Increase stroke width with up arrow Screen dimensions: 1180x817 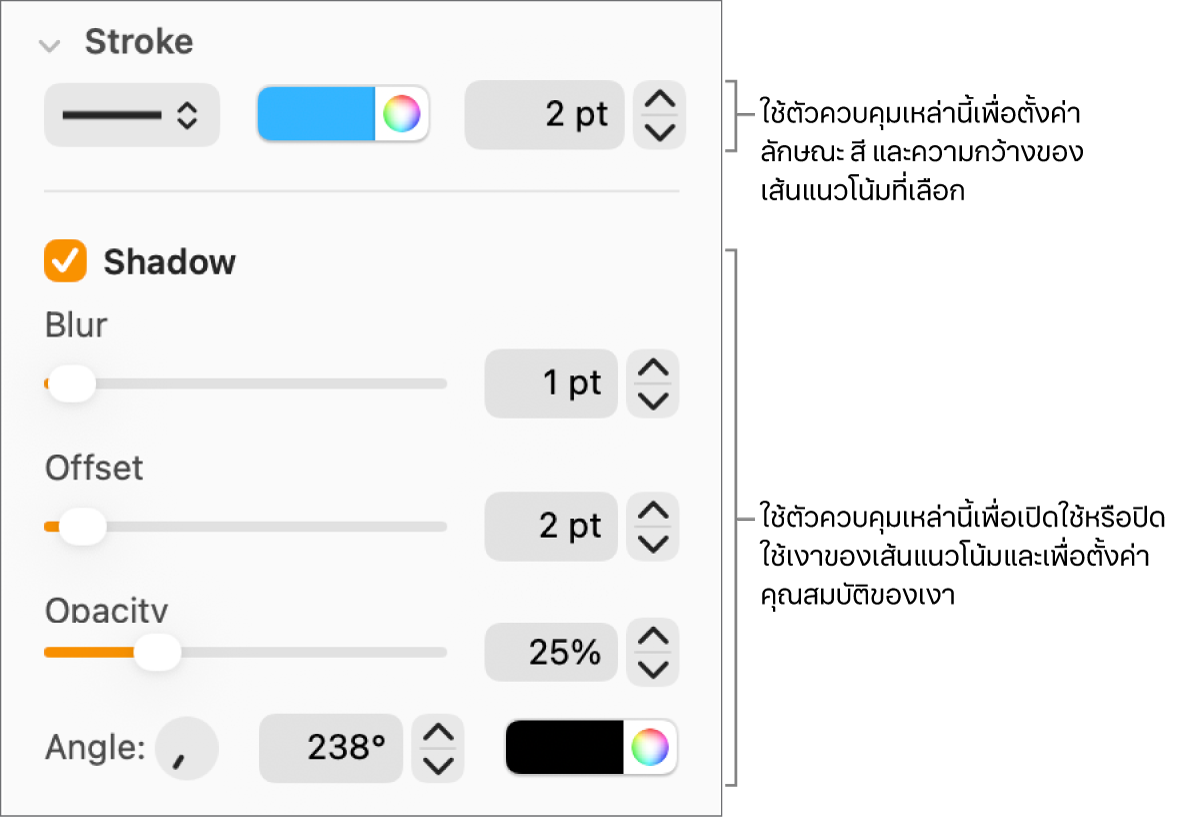click(x=660, y=101)
